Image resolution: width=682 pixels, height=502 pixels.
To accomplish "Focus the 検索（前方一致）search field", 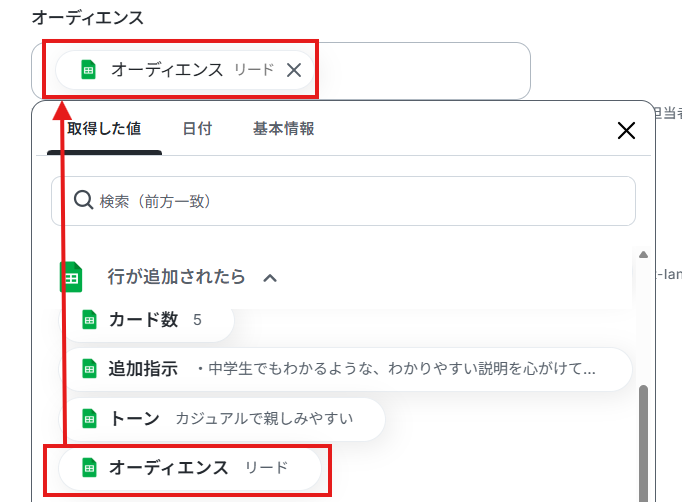I will point(360,201).
